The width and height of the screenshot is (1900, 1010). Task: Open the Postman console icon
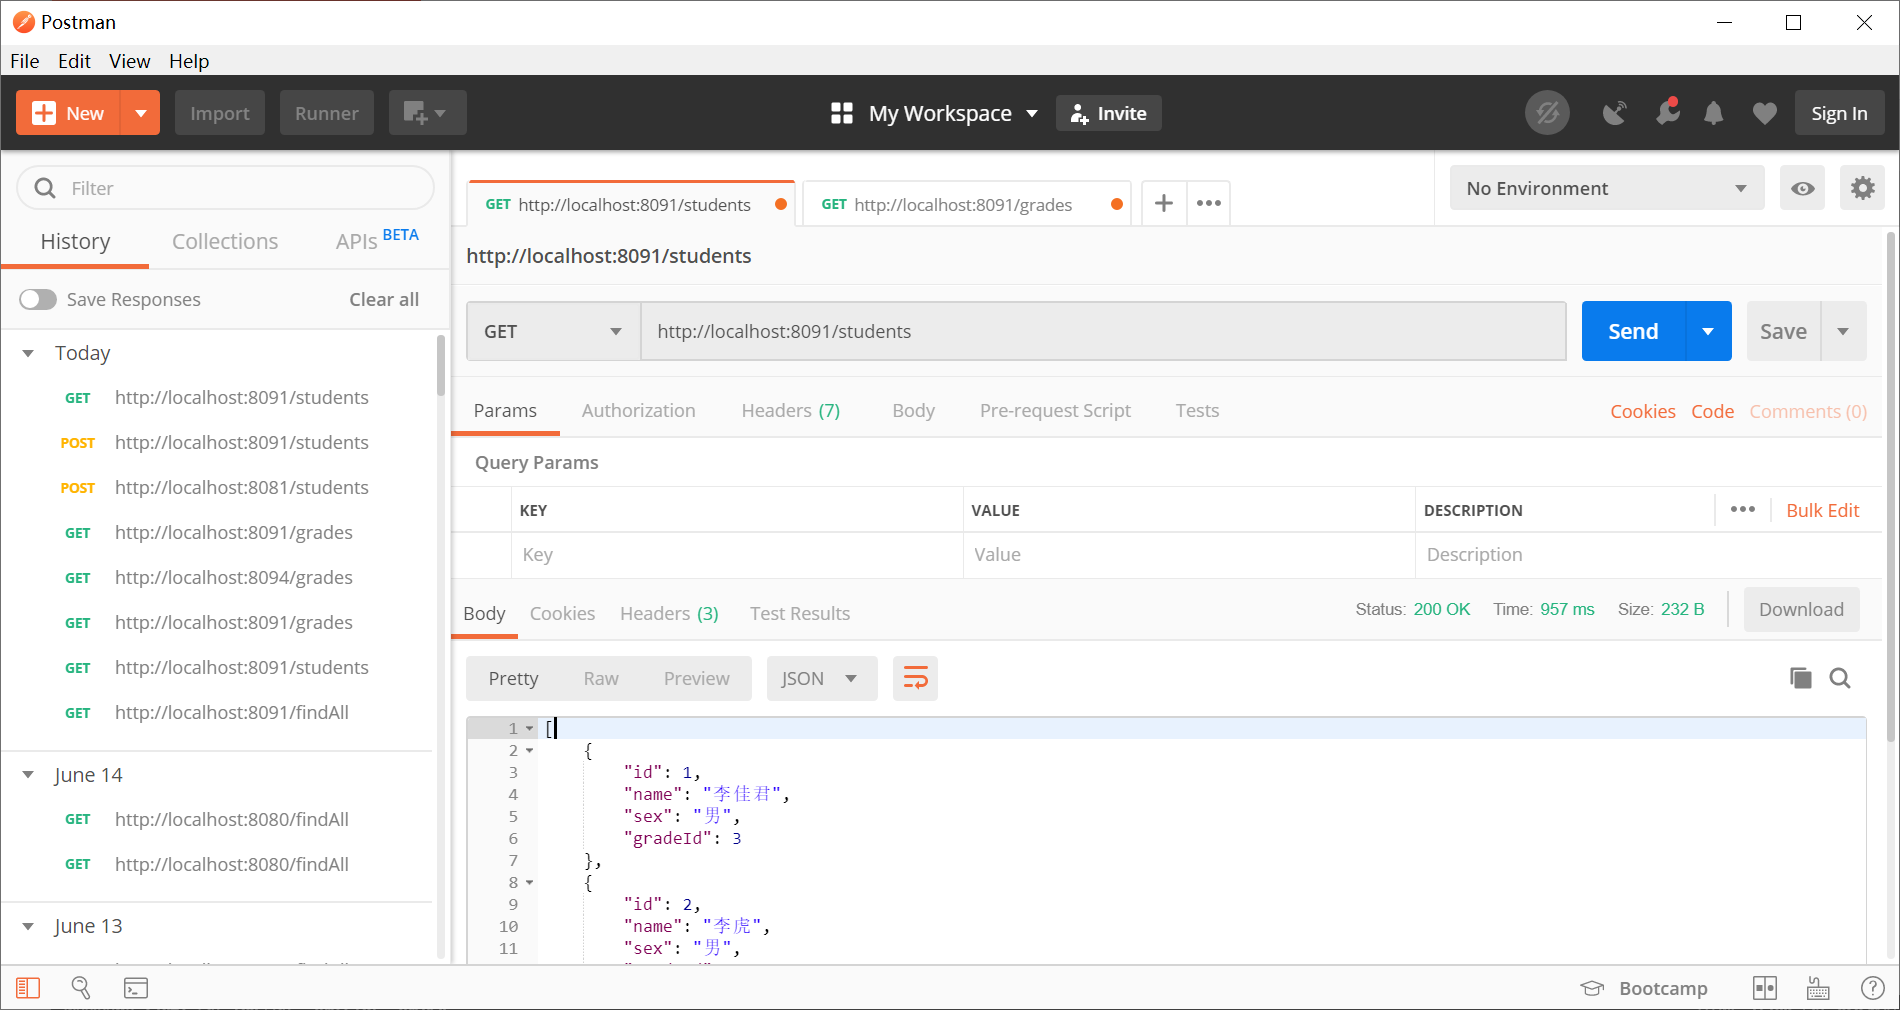coord(136,988)
